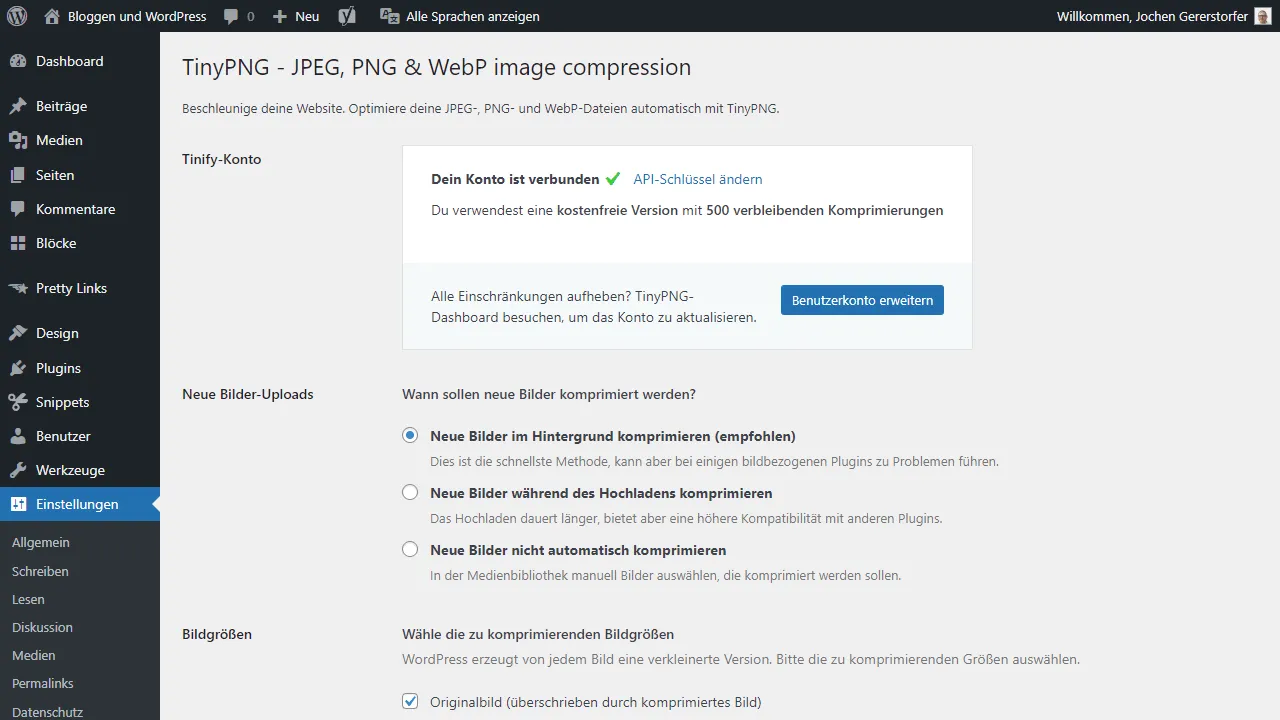Click Neu in admin bar
The width and height of the screenshot is (1280, 720).
307,16
